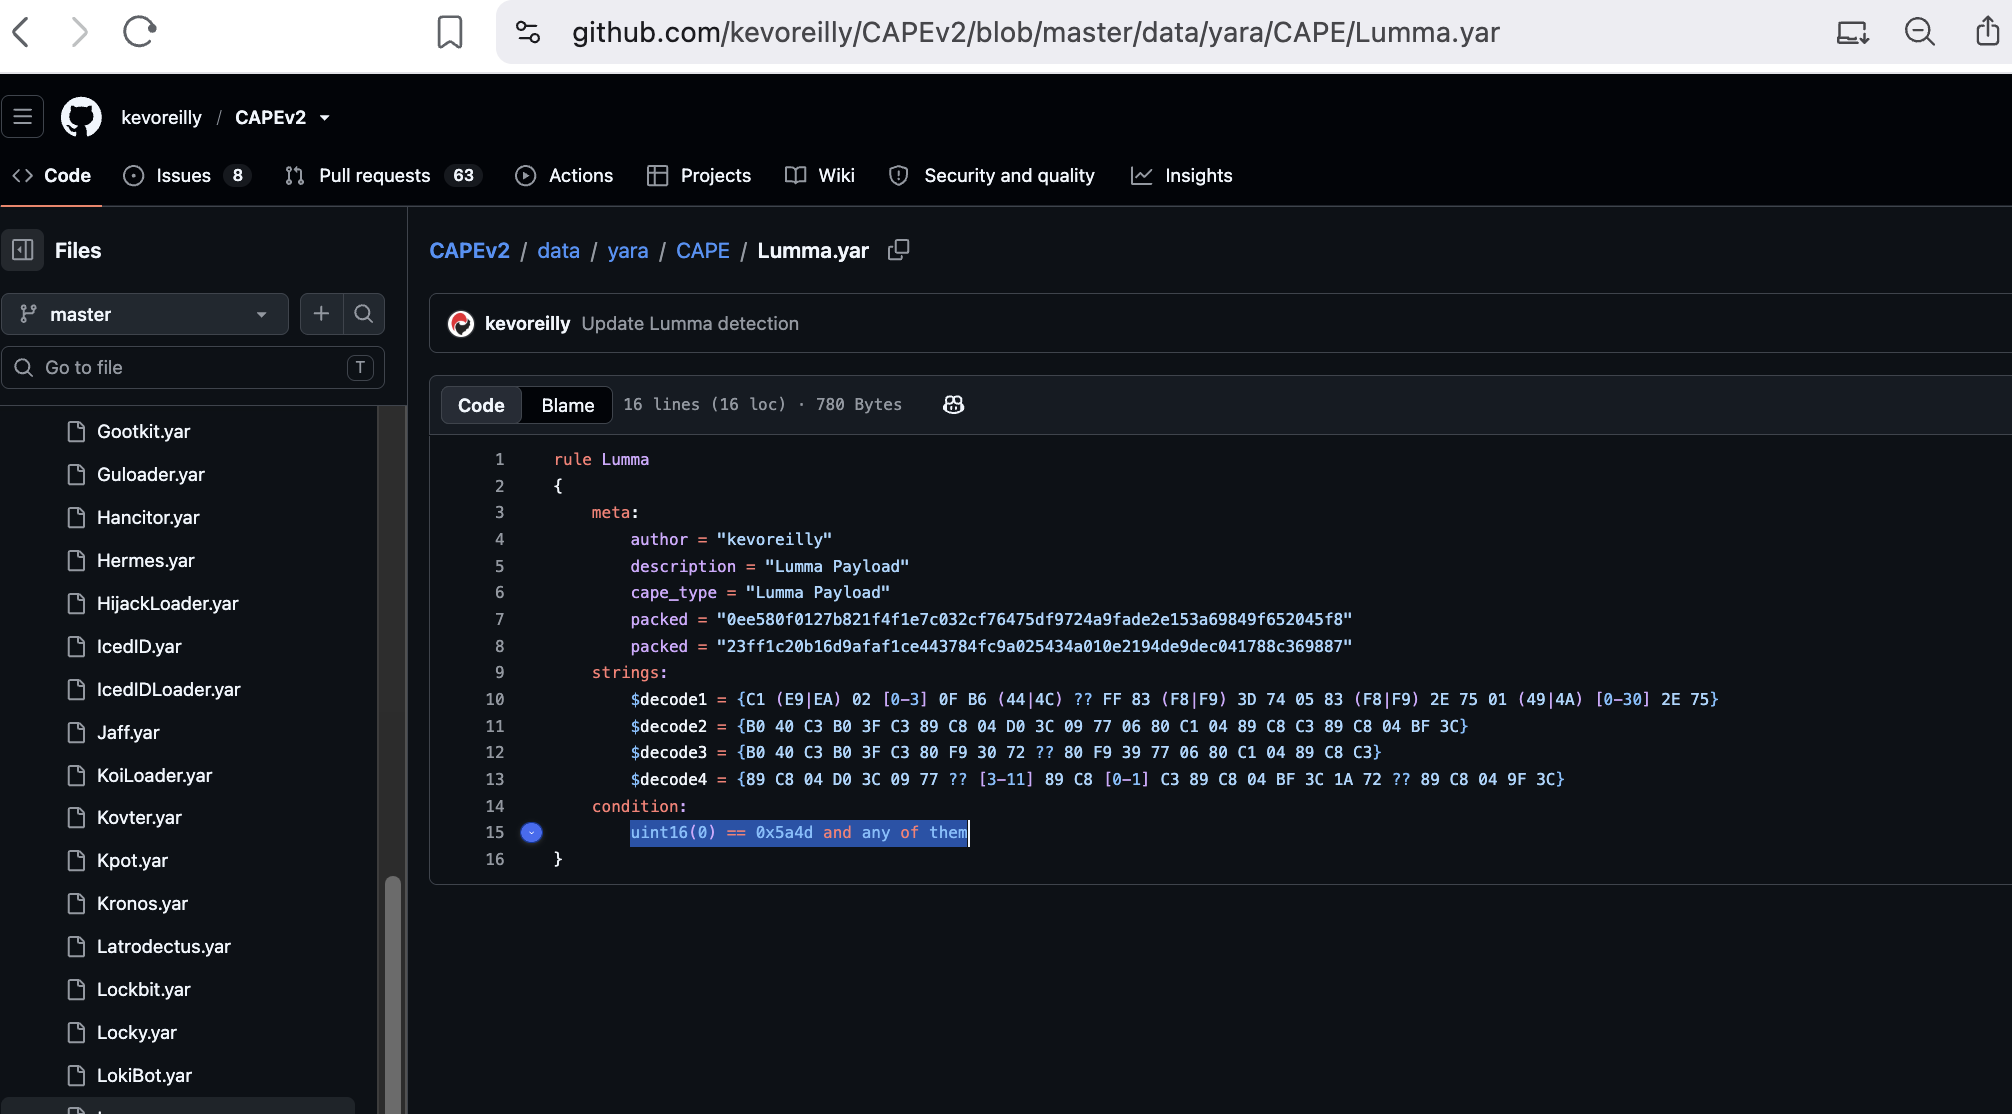Collapse the Files side panel
This screenshot has width=2012, height=1114.
23,250
